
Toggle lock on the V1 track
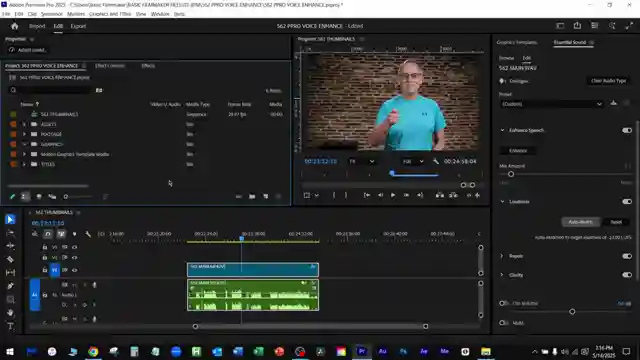(x=44, y=270)
